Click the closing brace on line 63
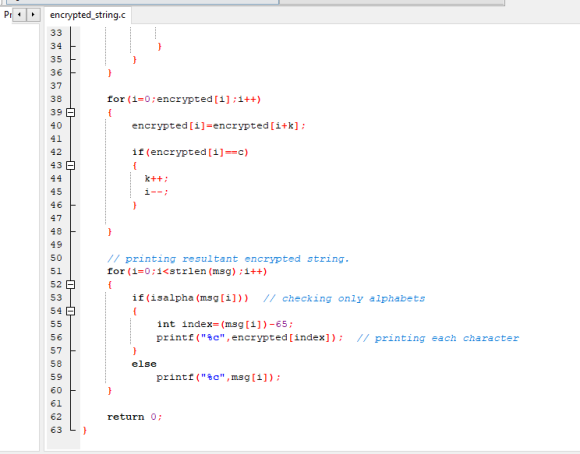This screenshot has width=580, height=454. click(85, 430)
